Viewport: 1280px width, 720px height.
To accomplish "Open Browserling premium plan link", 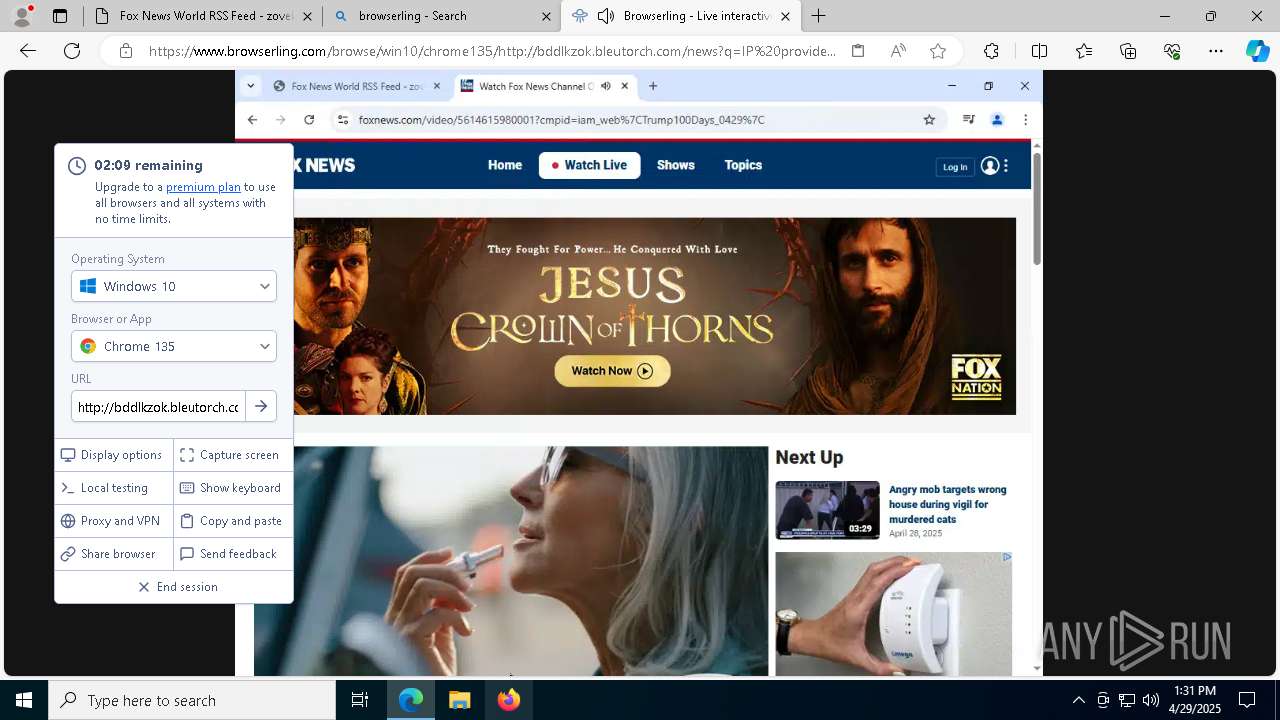I will (x=203, y=187).
